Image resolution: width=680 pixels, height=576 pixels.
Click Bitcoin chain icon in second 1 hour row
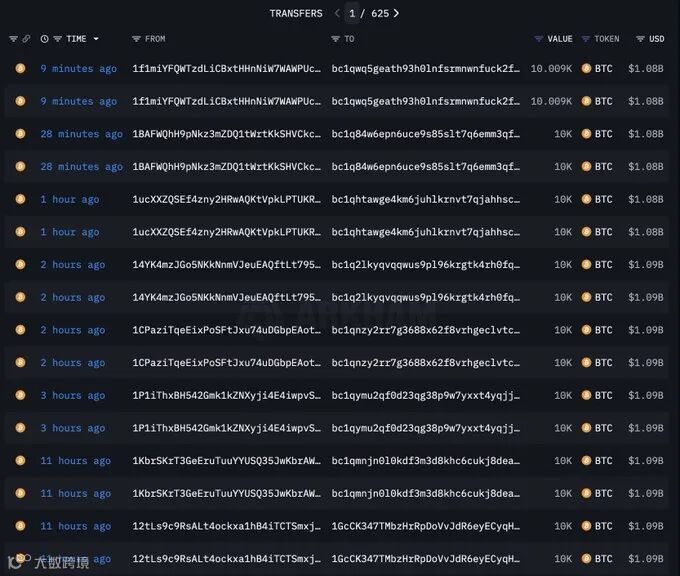tap(20, 232)
